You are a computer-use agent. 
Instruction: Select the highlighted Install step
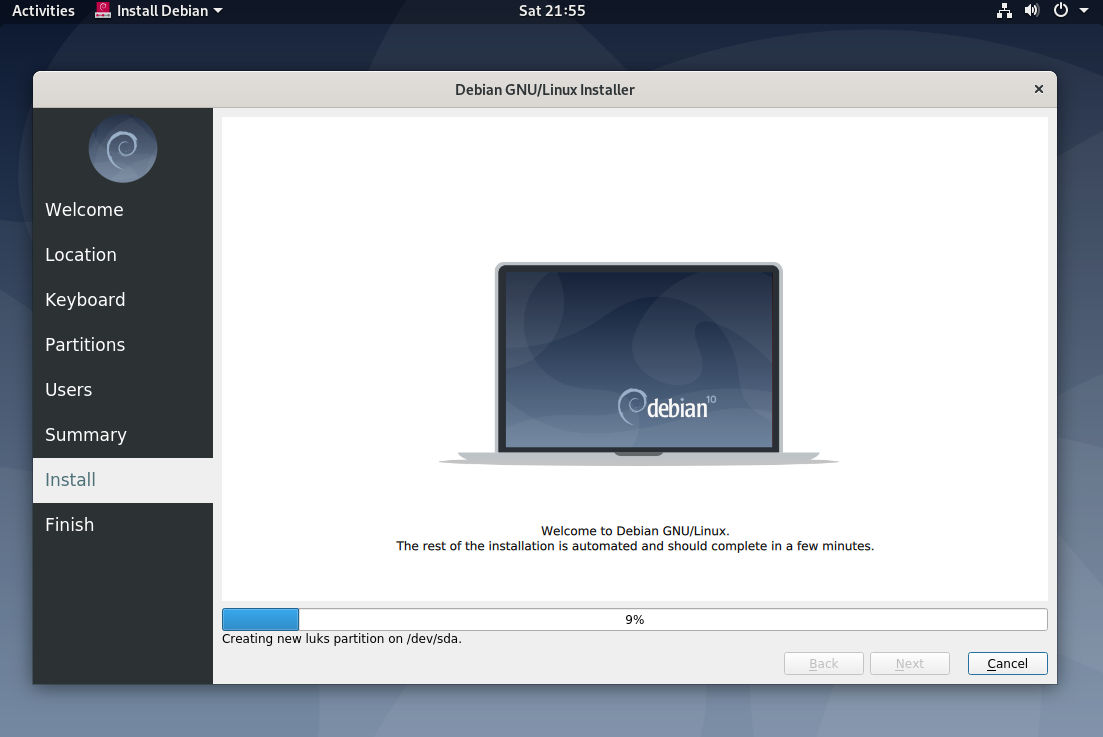click(123, 480)
